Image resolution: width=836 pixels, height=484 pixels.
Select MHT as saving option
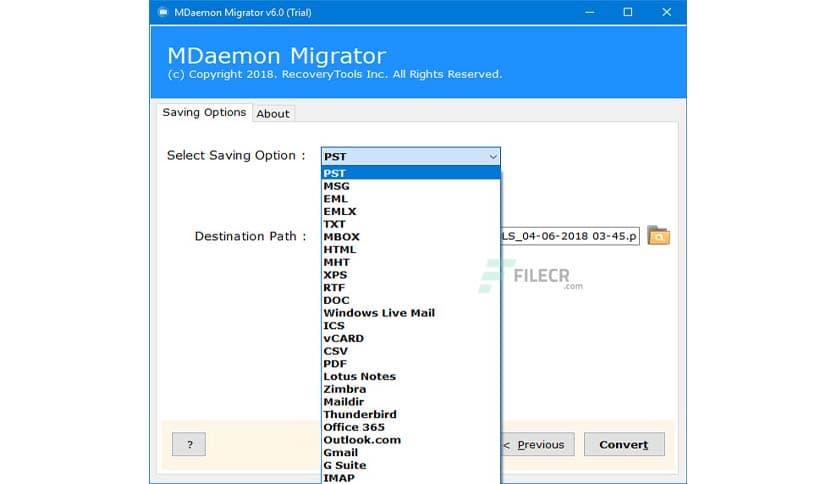click(x=411, y=262)
